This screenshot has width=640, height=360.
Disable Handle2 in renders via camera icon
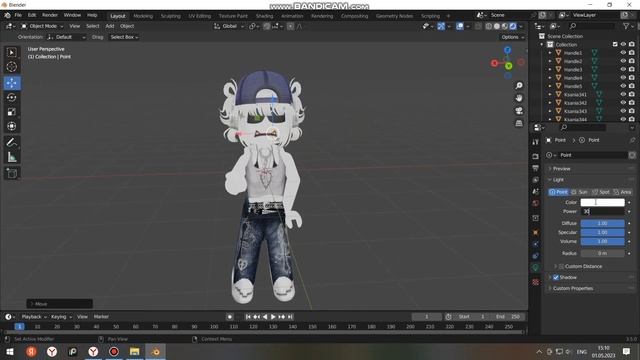[632, 61]
